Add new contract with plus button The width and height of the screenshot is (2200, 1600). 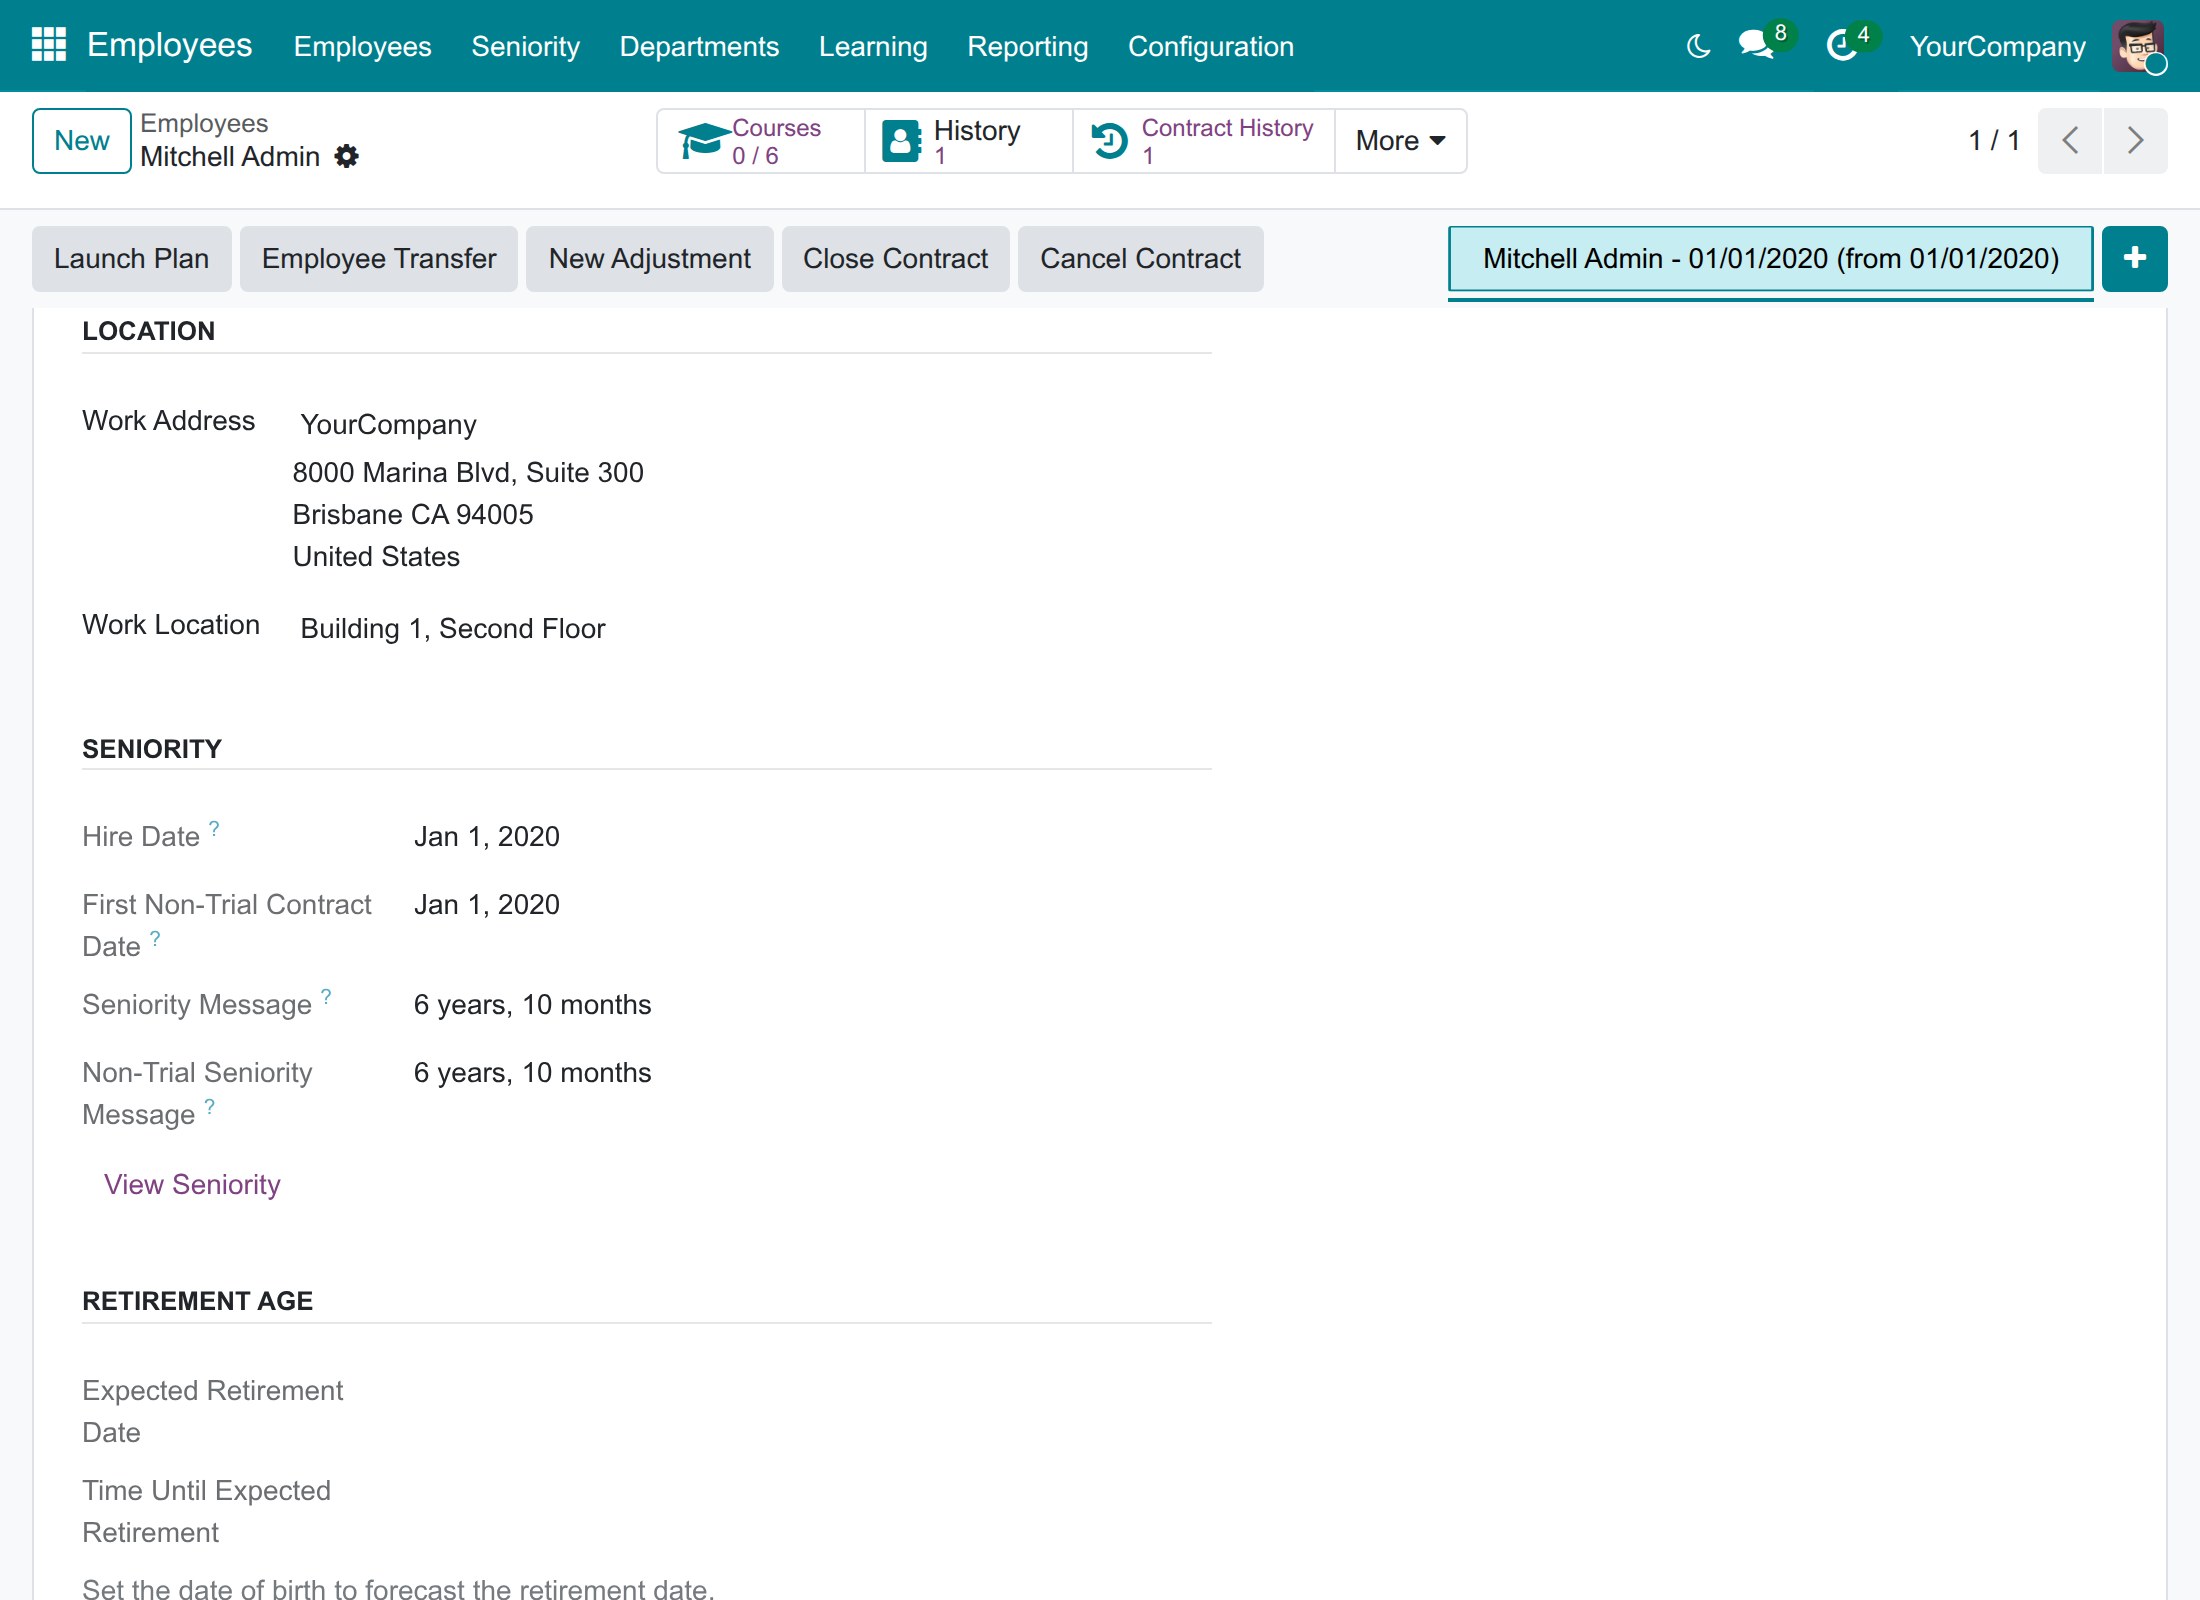(2134, 258)
